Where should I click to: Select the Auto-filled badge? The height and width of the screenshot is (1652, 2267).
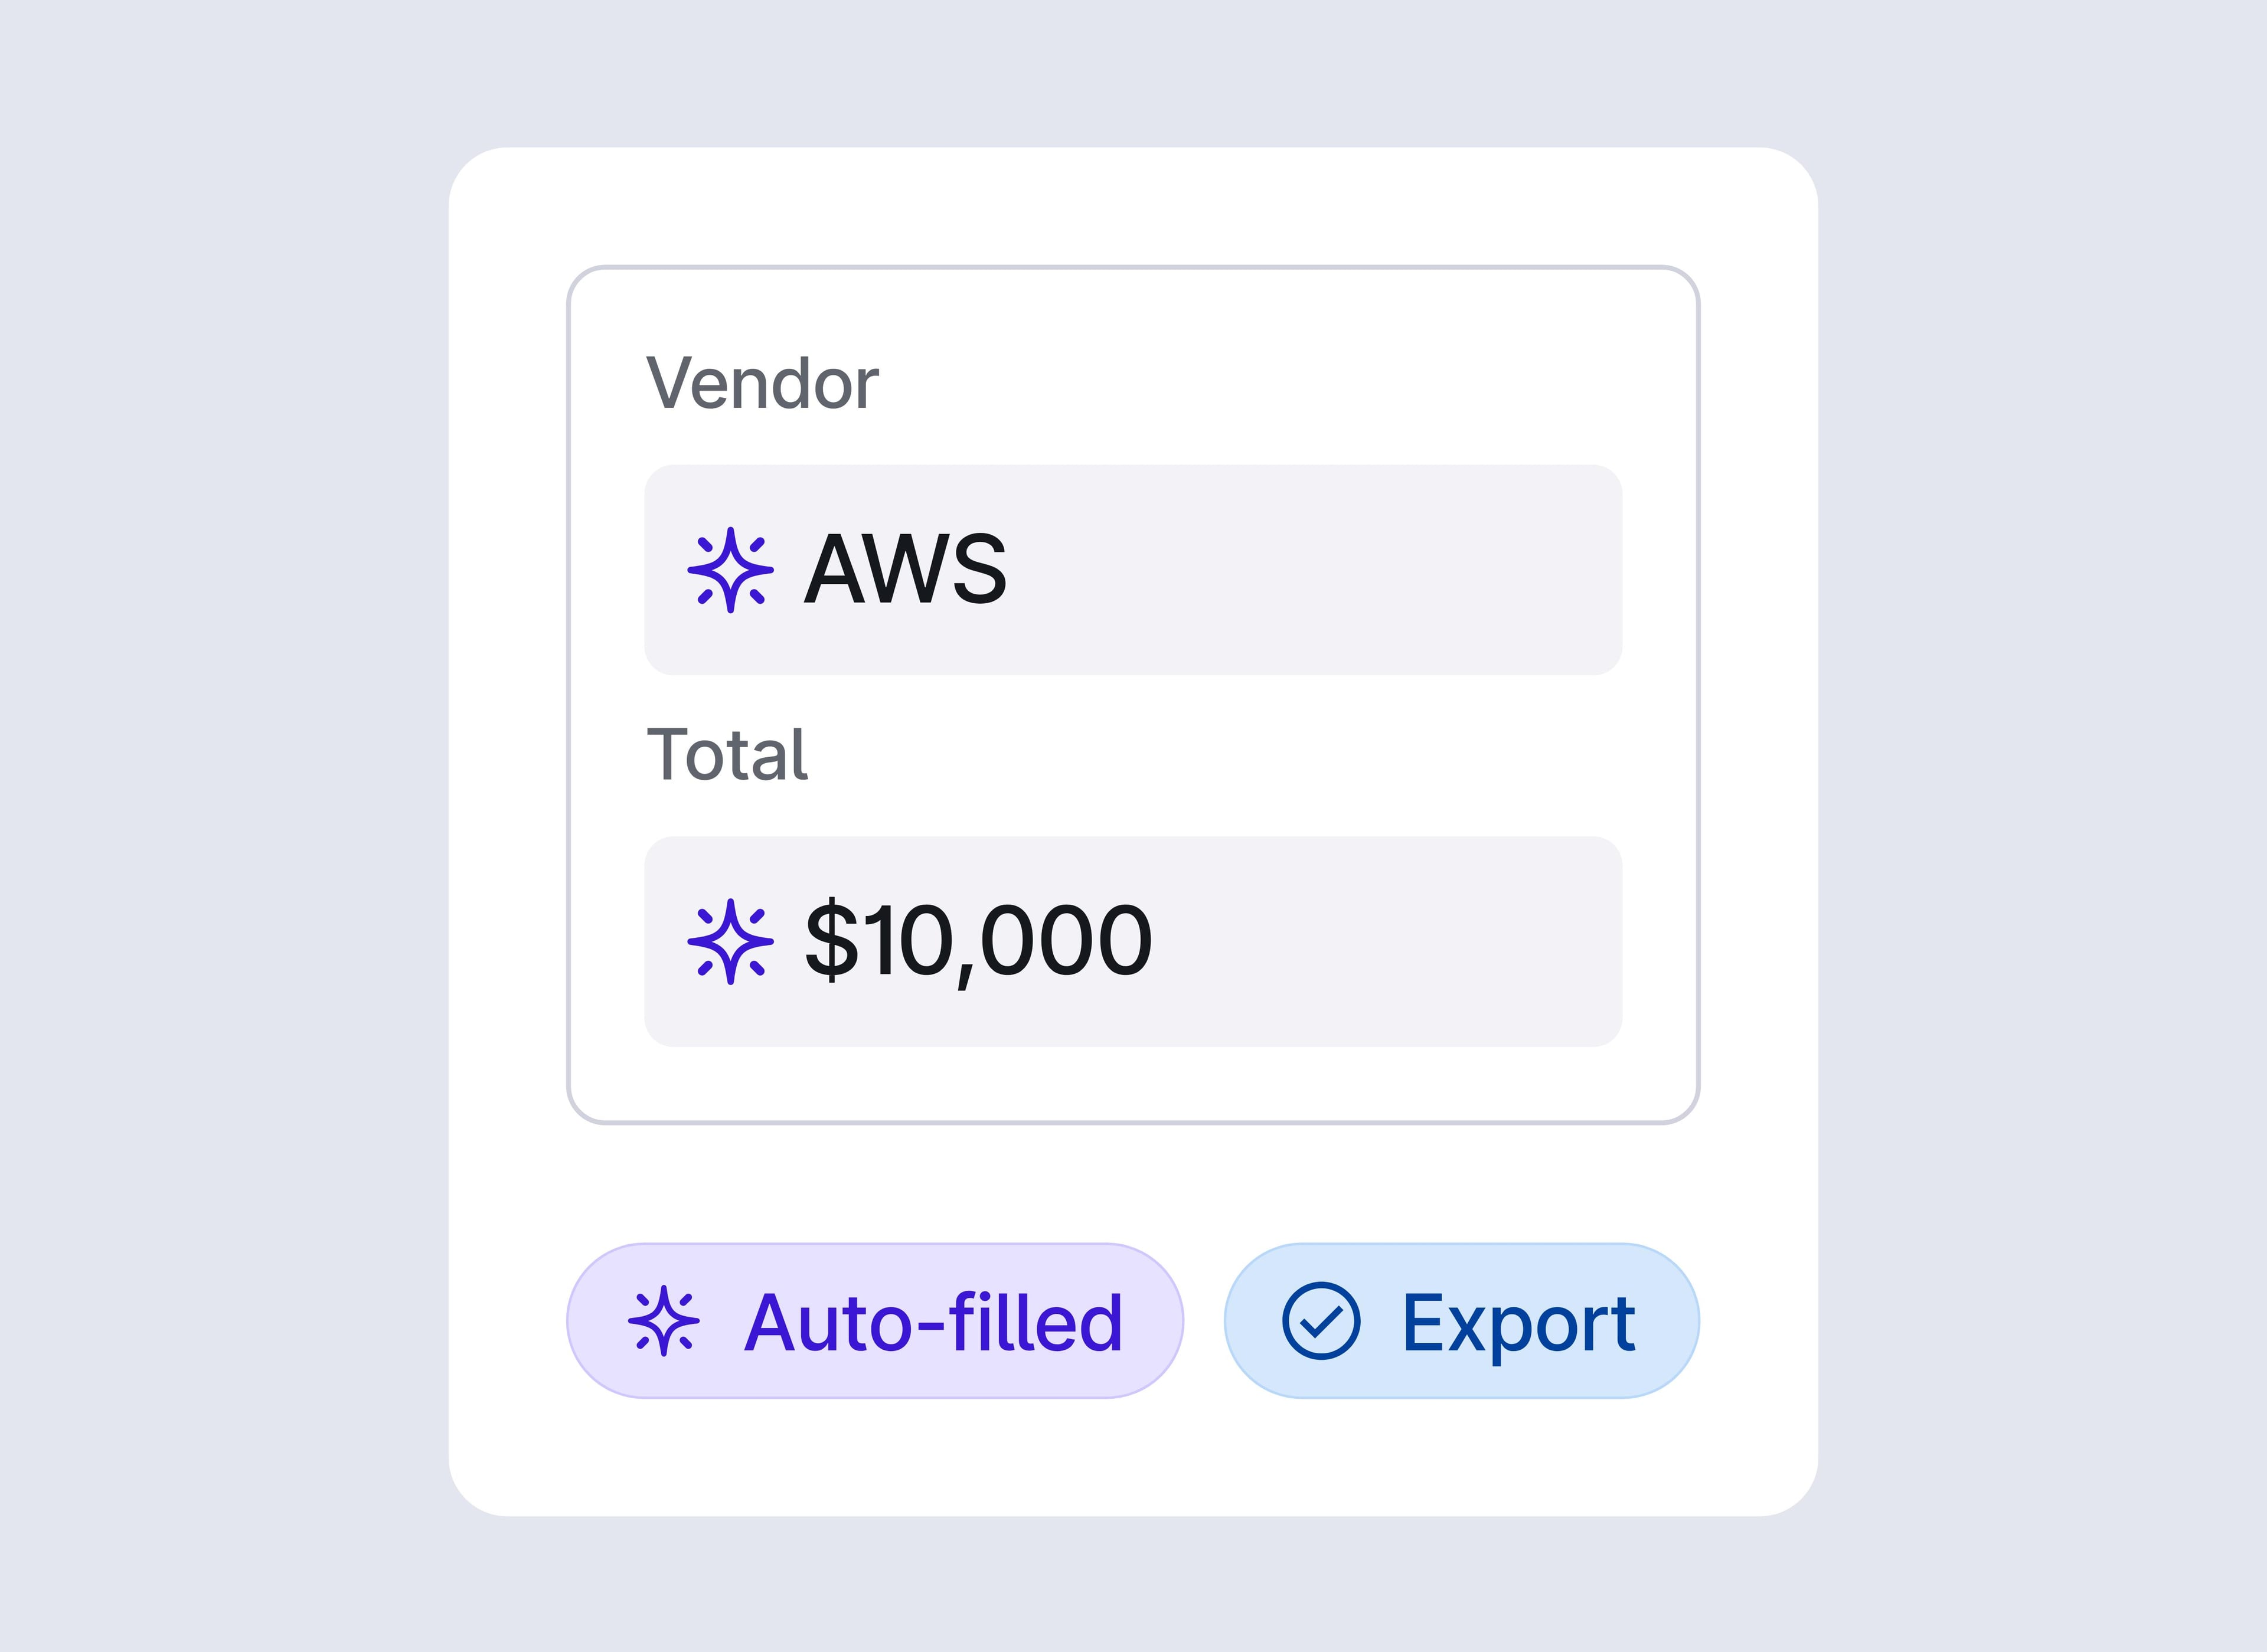(874, 1321)
